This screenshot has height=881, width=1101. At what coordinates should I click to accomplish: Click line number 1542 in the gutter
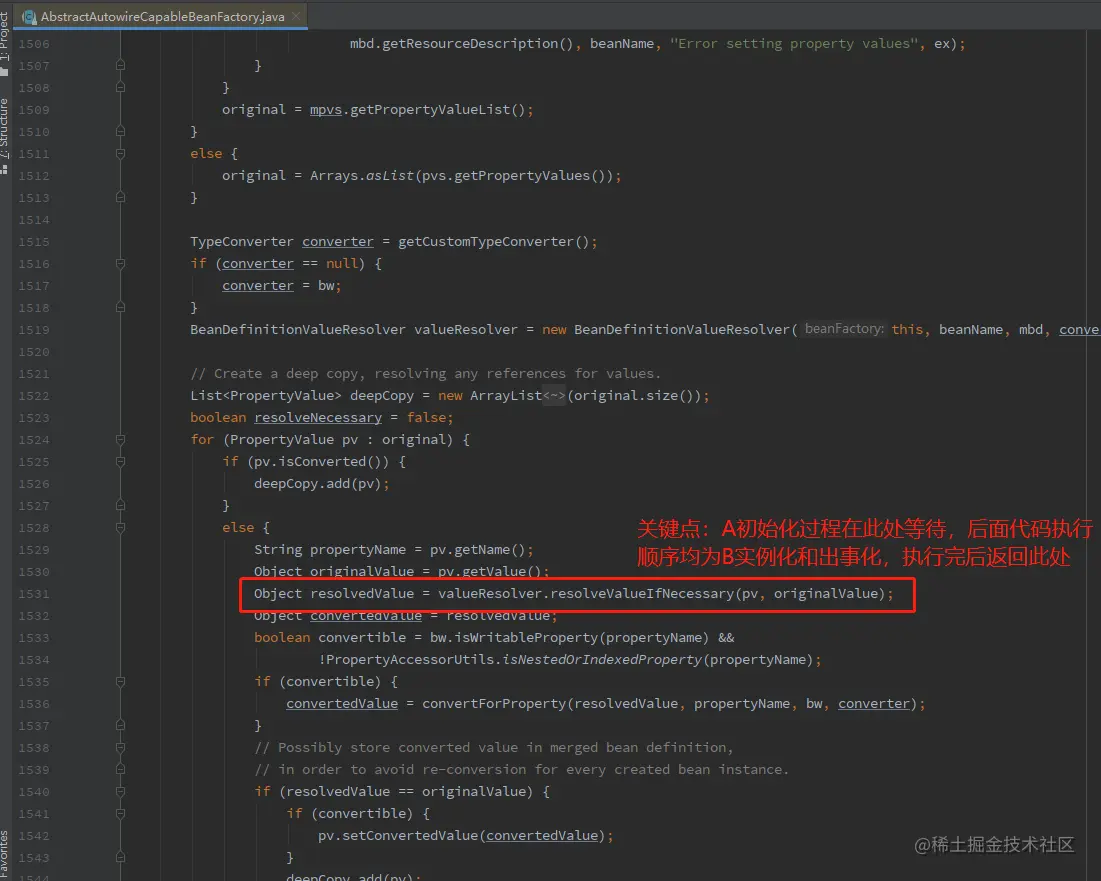coord(34,836)
